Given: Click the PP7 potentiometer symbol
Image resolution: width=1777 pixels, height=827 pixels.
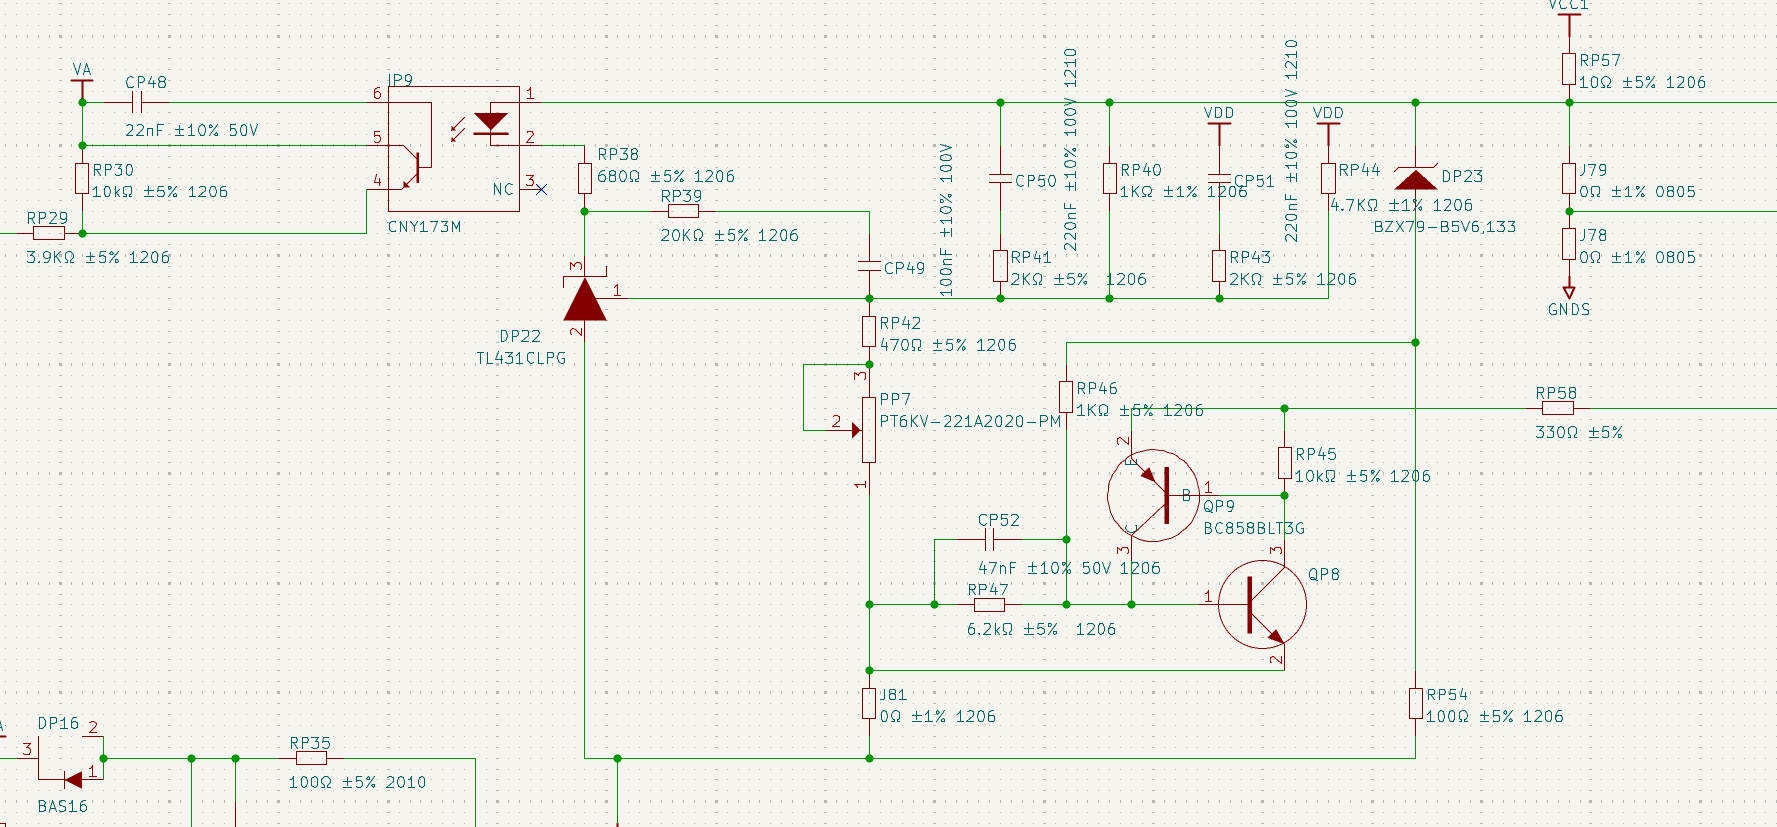Looking at the screenshot, I should click(x=863, y=429).
